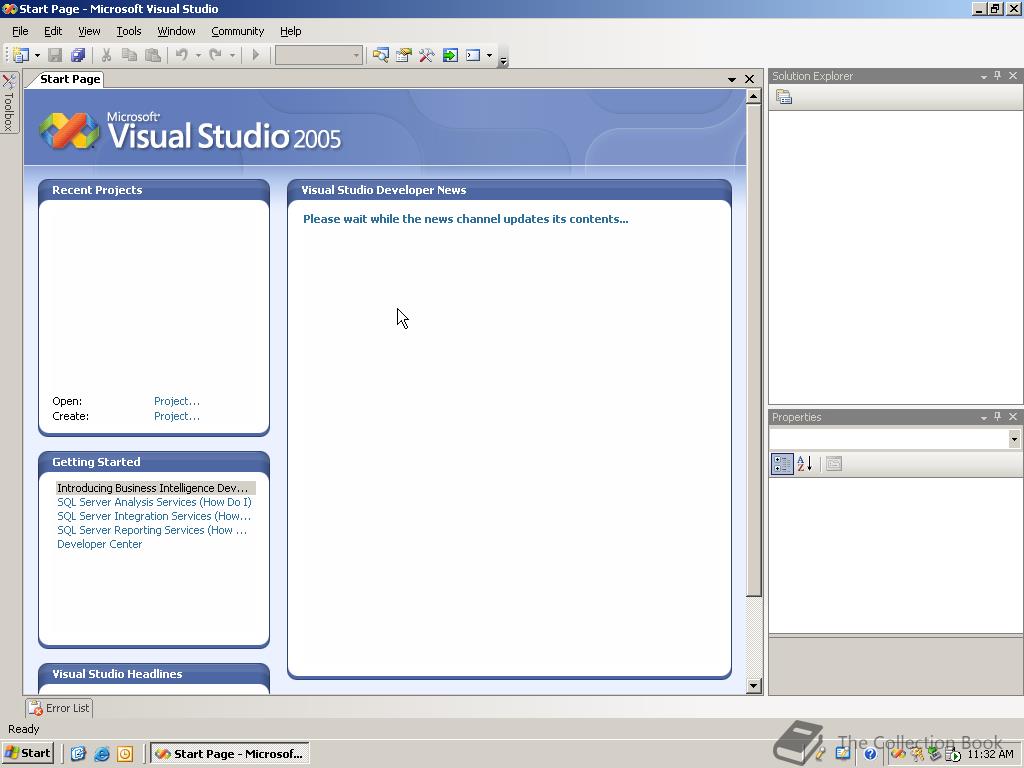Close the Solution Explorer panel

1013,76
